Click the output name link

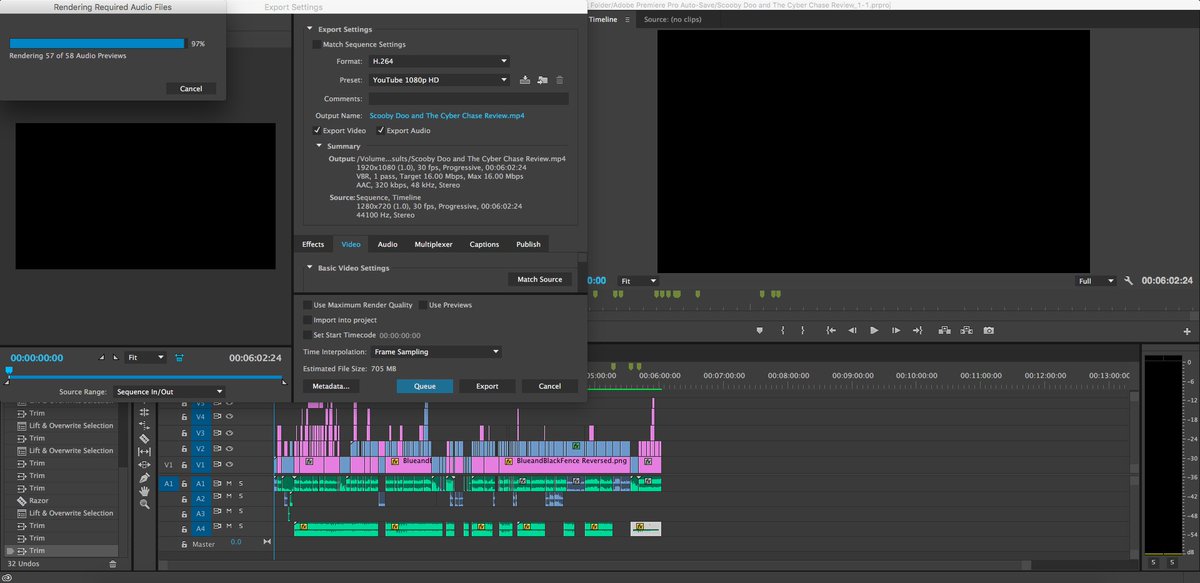(x=447, y=116)
